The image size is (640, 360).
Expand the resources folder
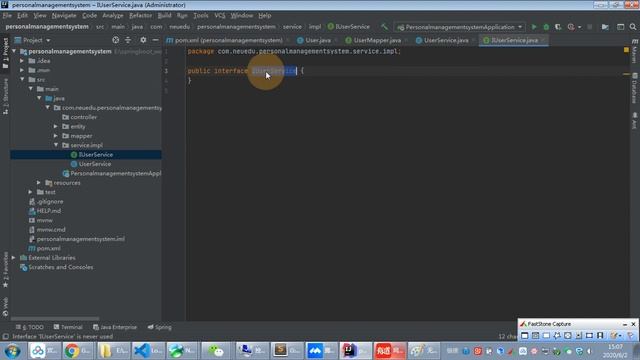pos(39,183)
